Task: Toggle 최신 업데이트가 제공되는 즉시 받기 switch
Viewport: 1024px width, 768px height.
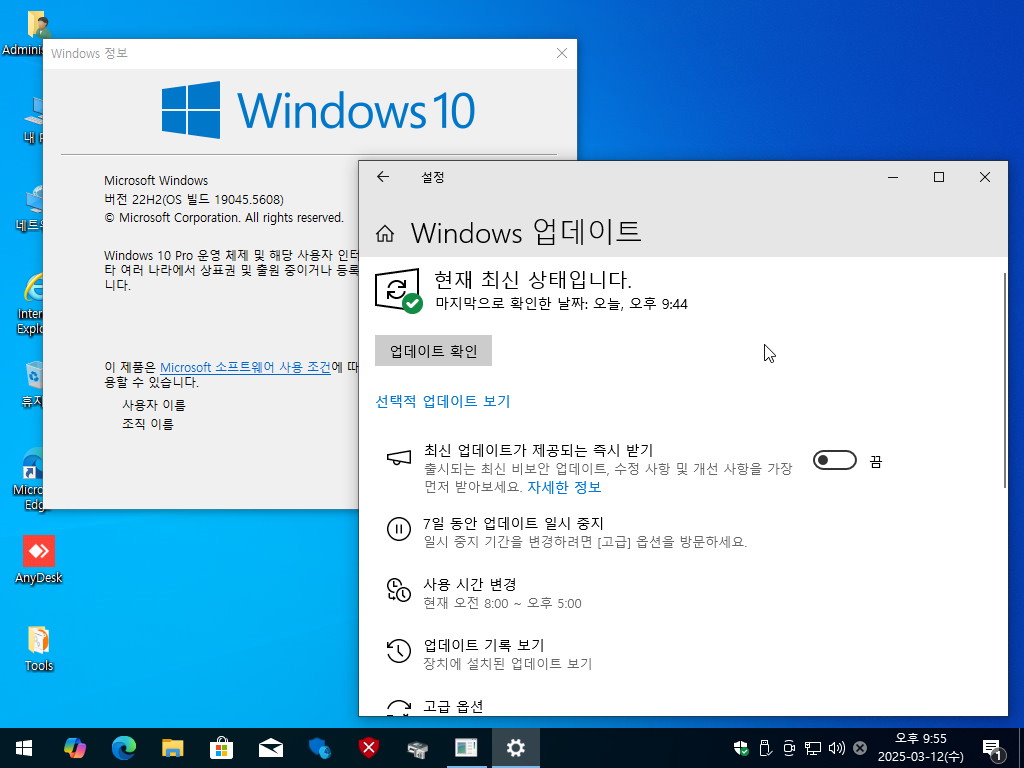Action: pyautogui.click(x=835, y=460)
